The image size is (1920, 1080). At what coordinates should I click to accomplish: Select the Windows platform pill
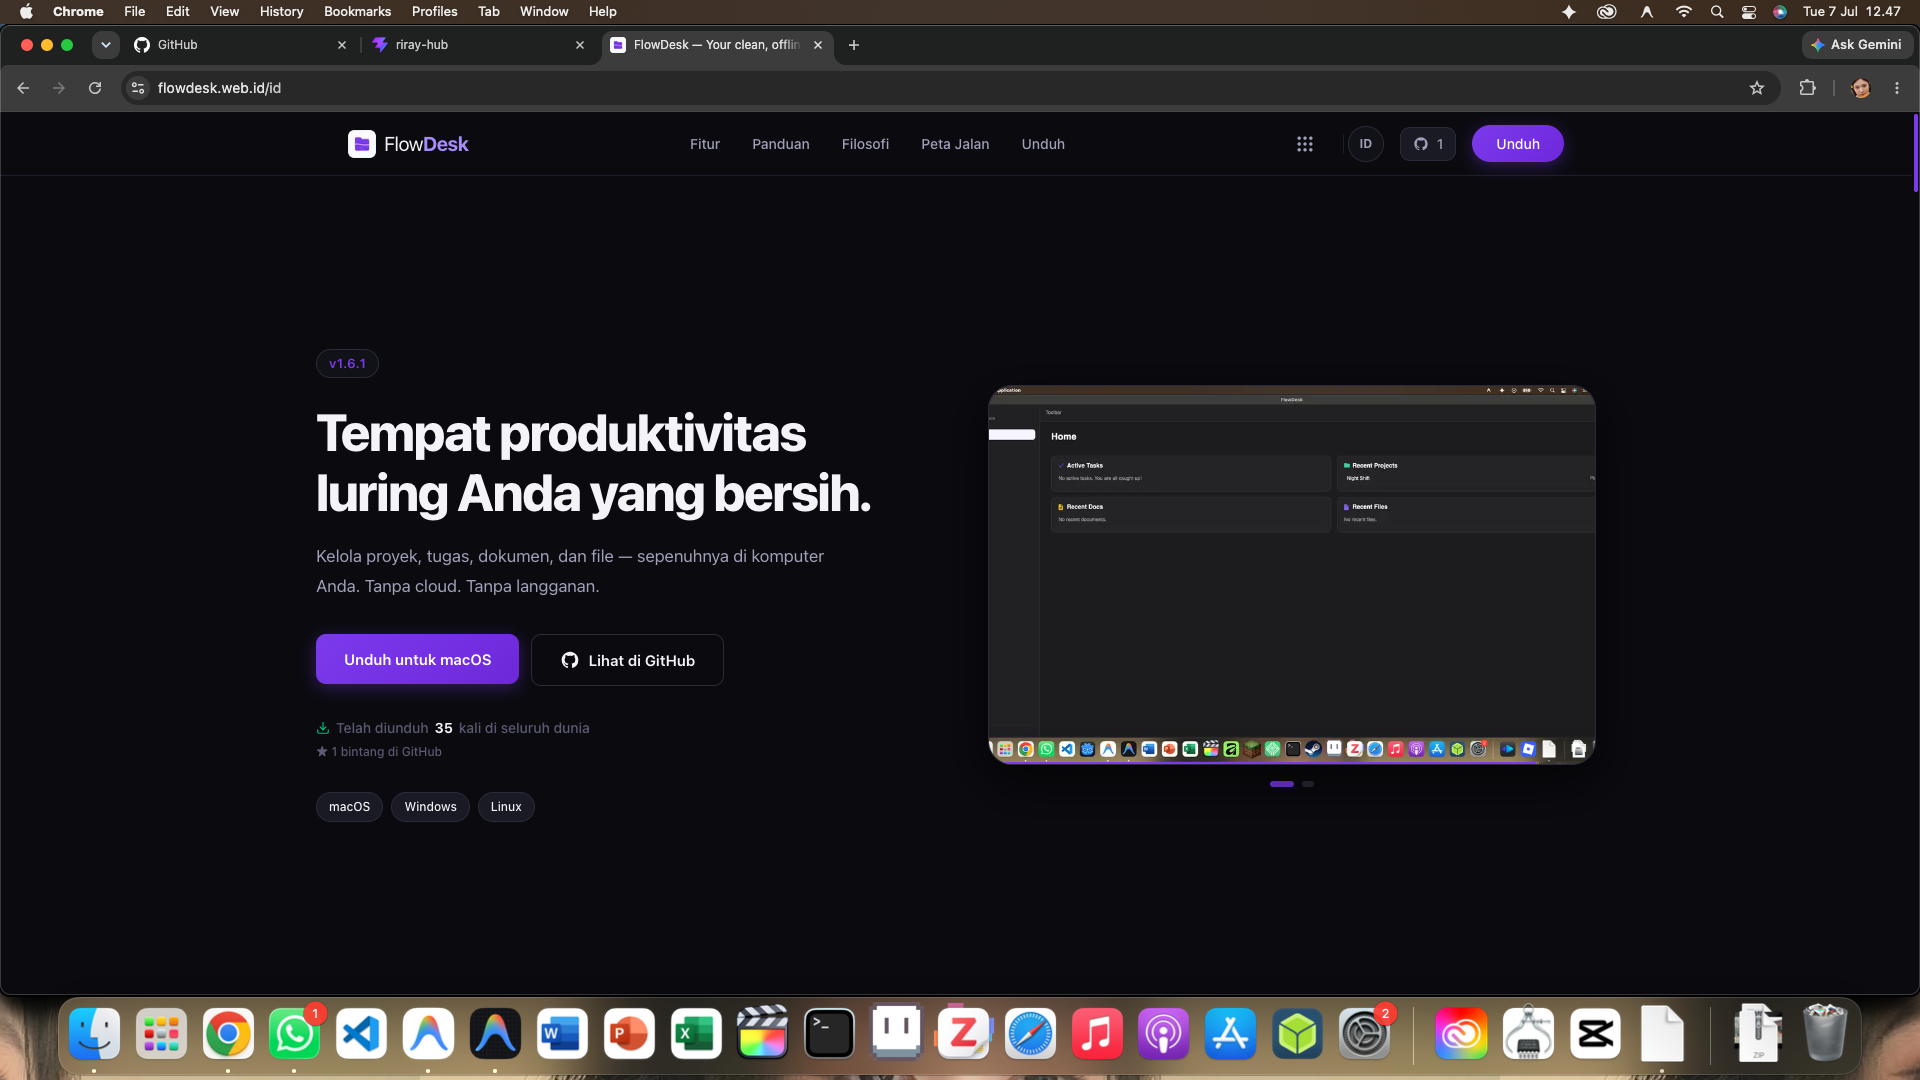[430, 807]
